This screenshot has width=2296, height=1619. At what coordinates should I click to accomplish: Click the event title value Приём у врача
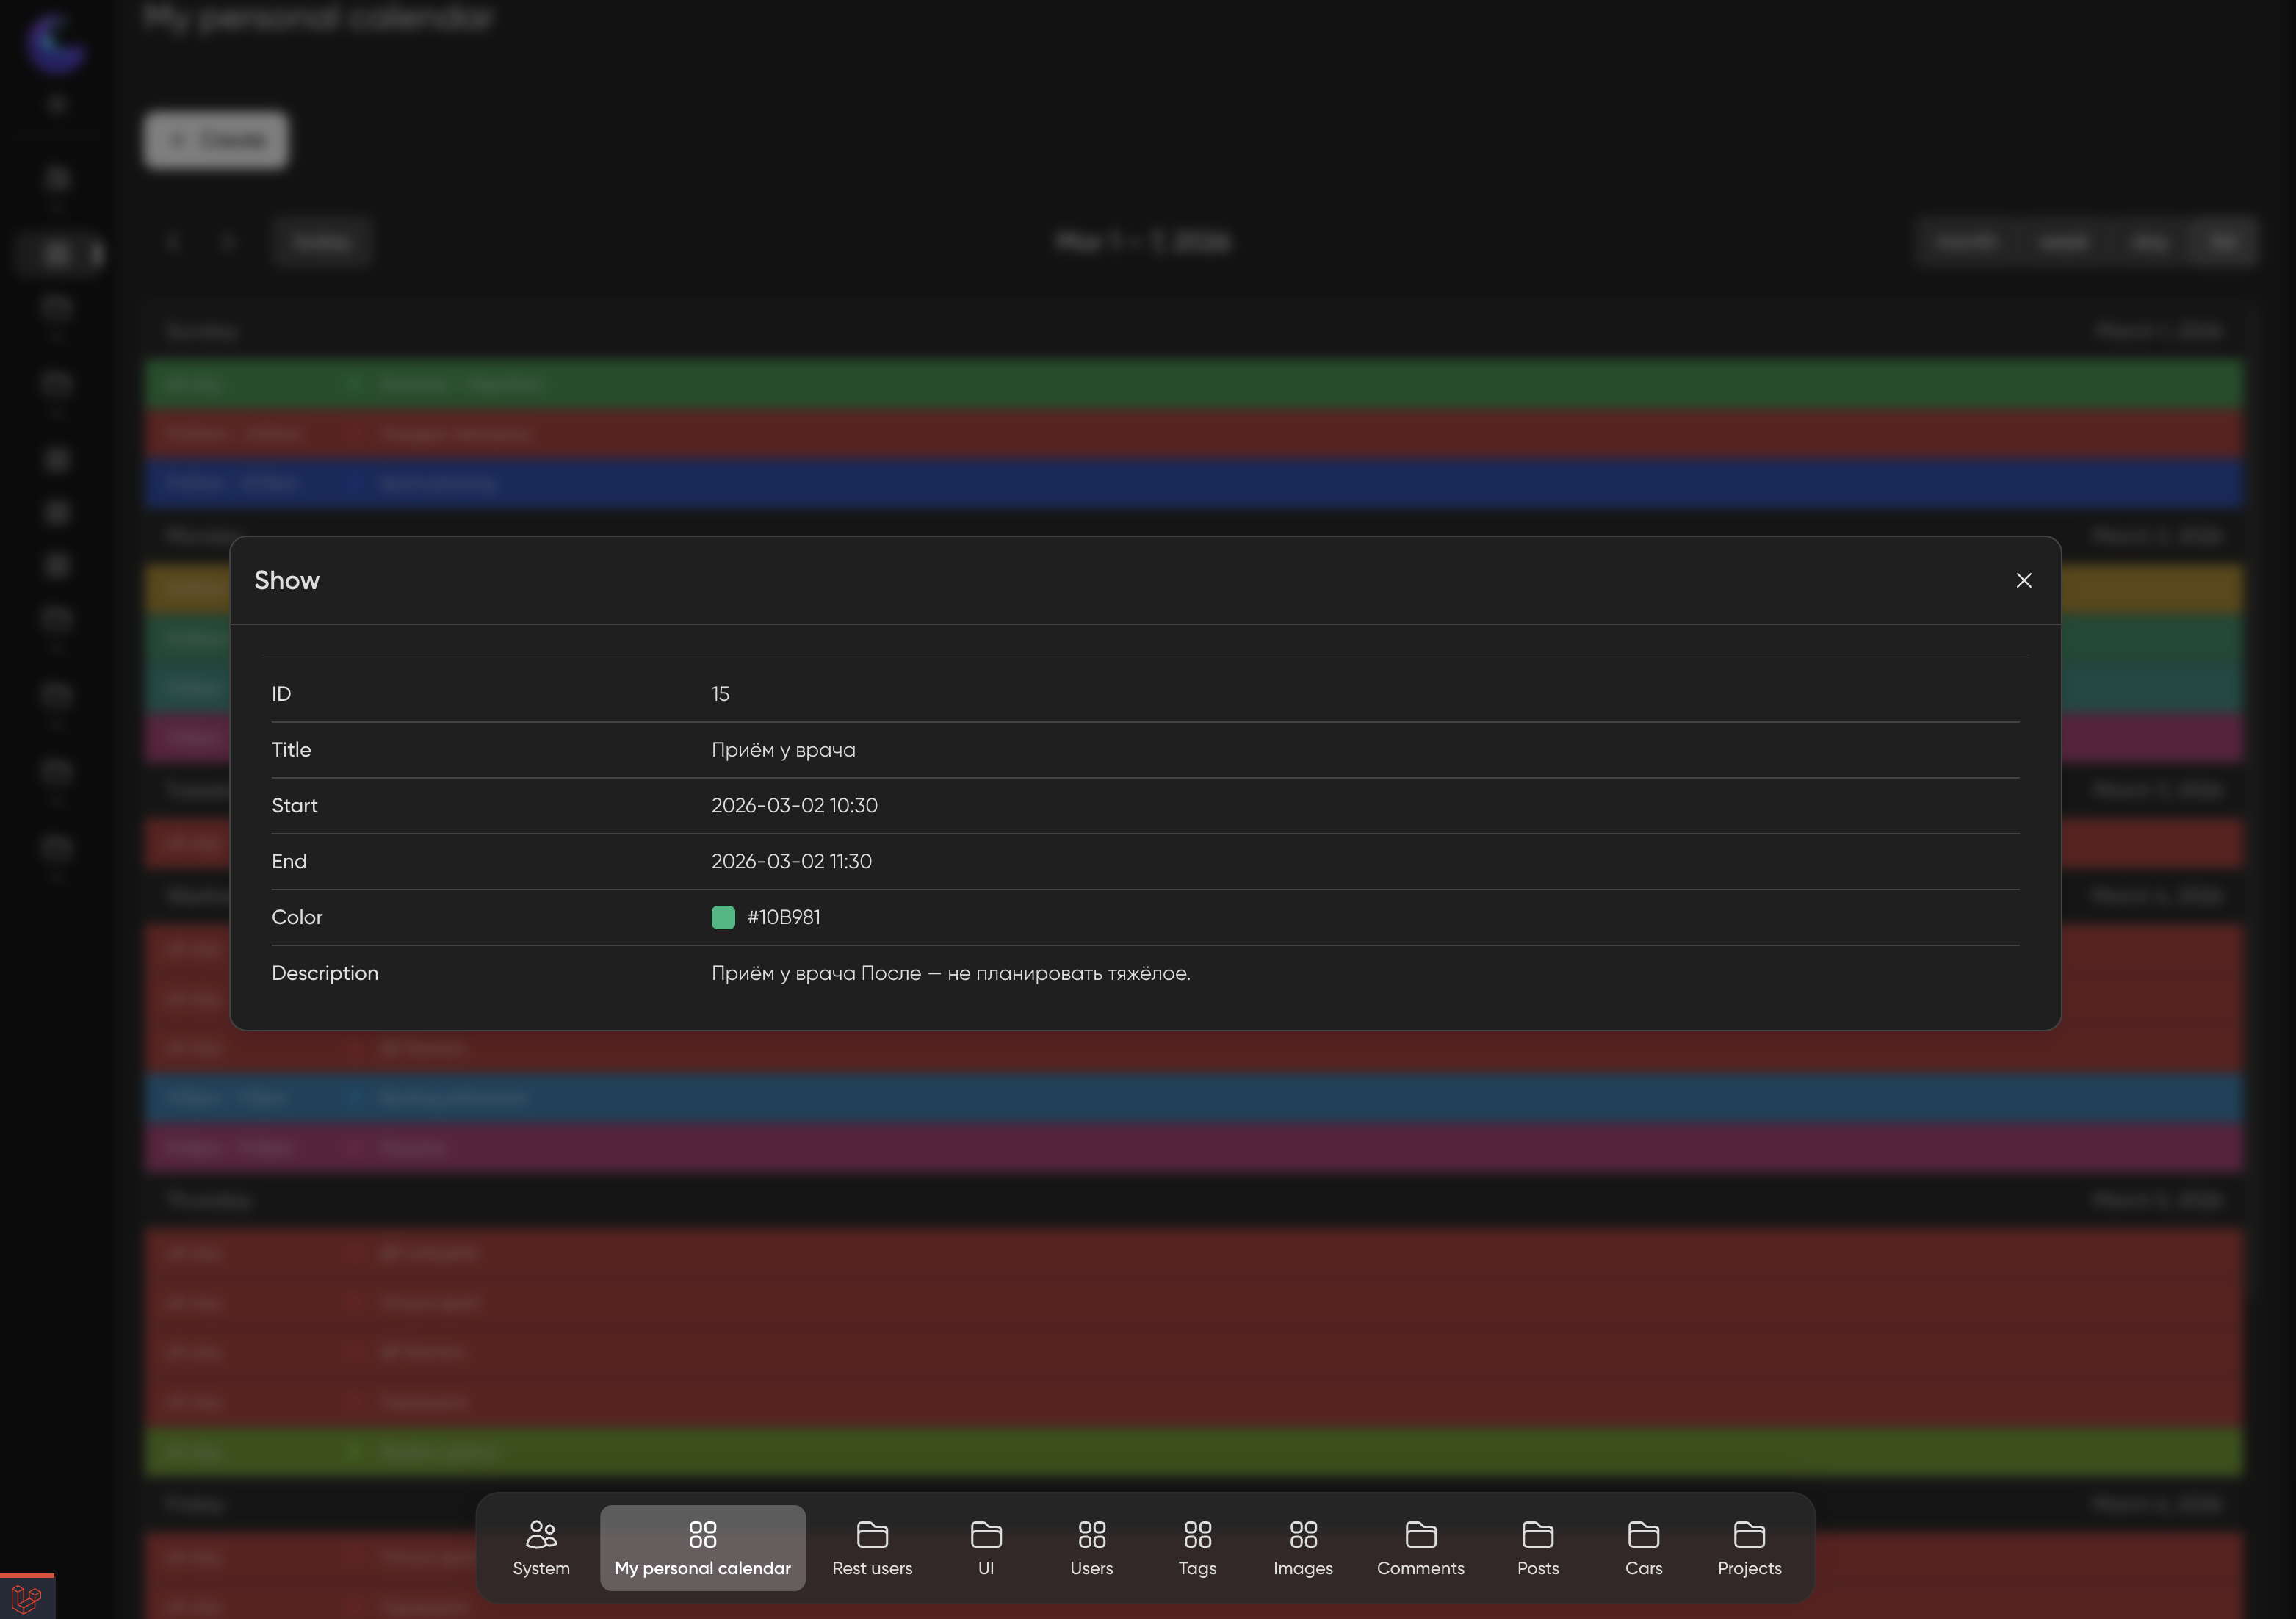[783, 750]
